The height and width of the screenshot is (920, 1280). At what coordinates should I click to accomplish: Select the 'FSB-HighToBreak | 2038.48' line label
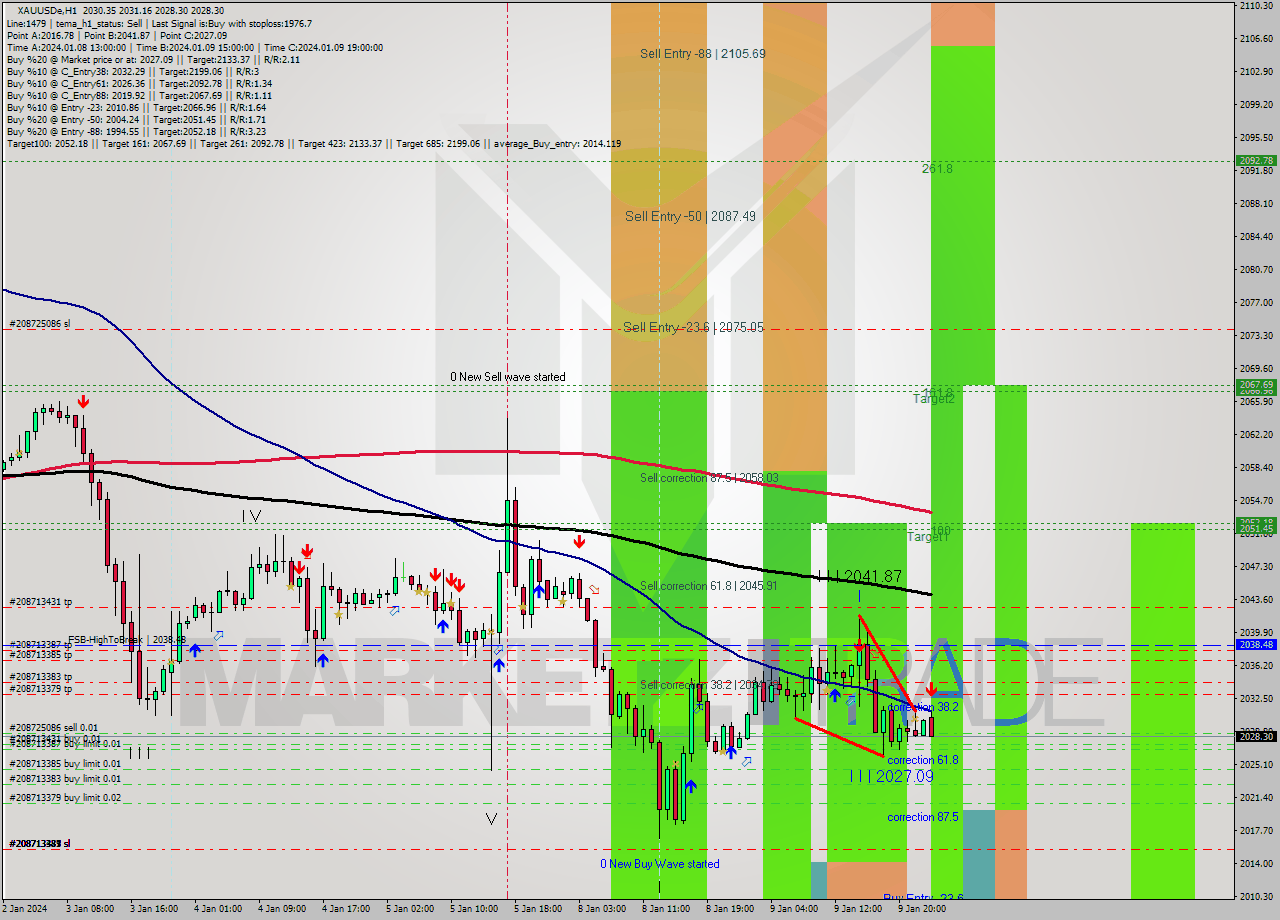pos(127,639)
